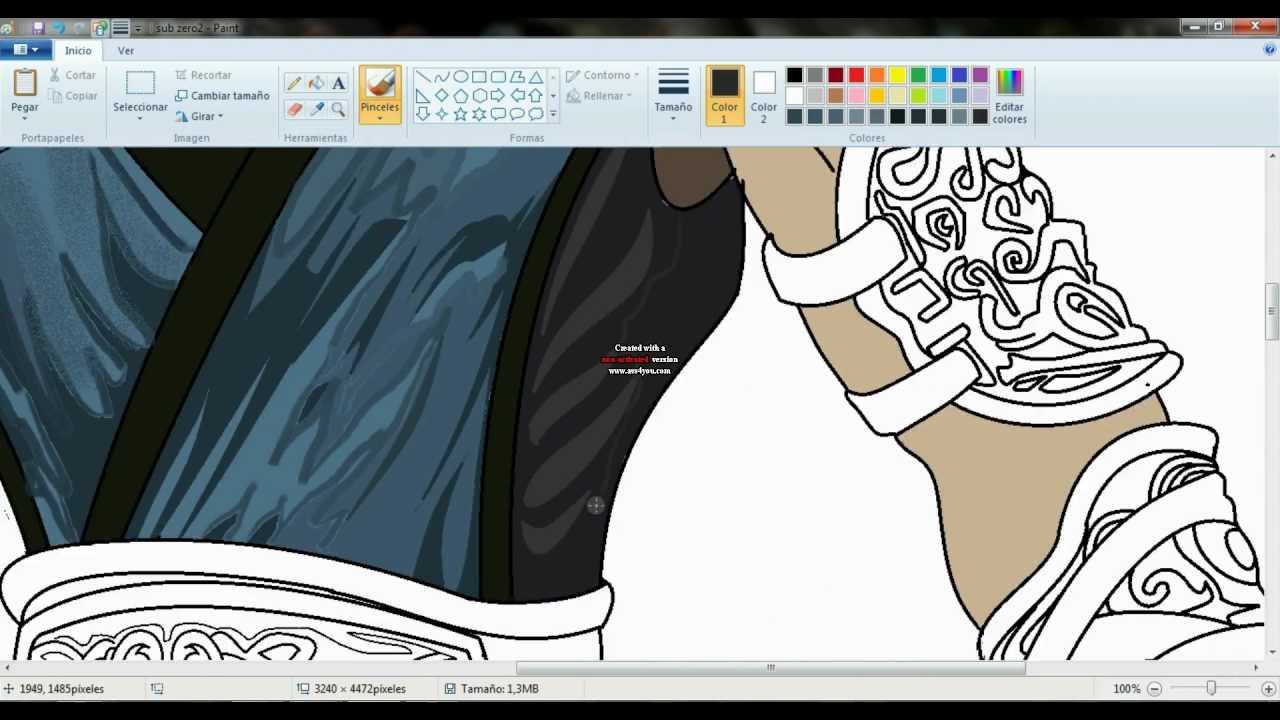
Task: Pick the purple color swatch
Action: tap(980, 75)
